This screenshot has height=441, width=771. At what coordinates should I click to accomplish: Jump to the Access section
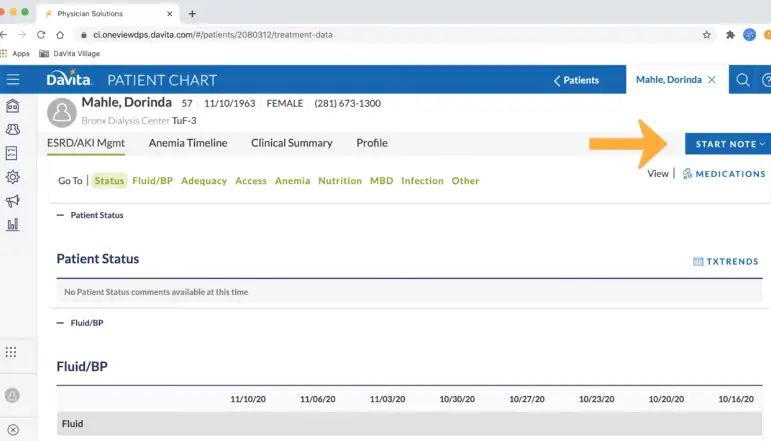(x=251, y=180)
